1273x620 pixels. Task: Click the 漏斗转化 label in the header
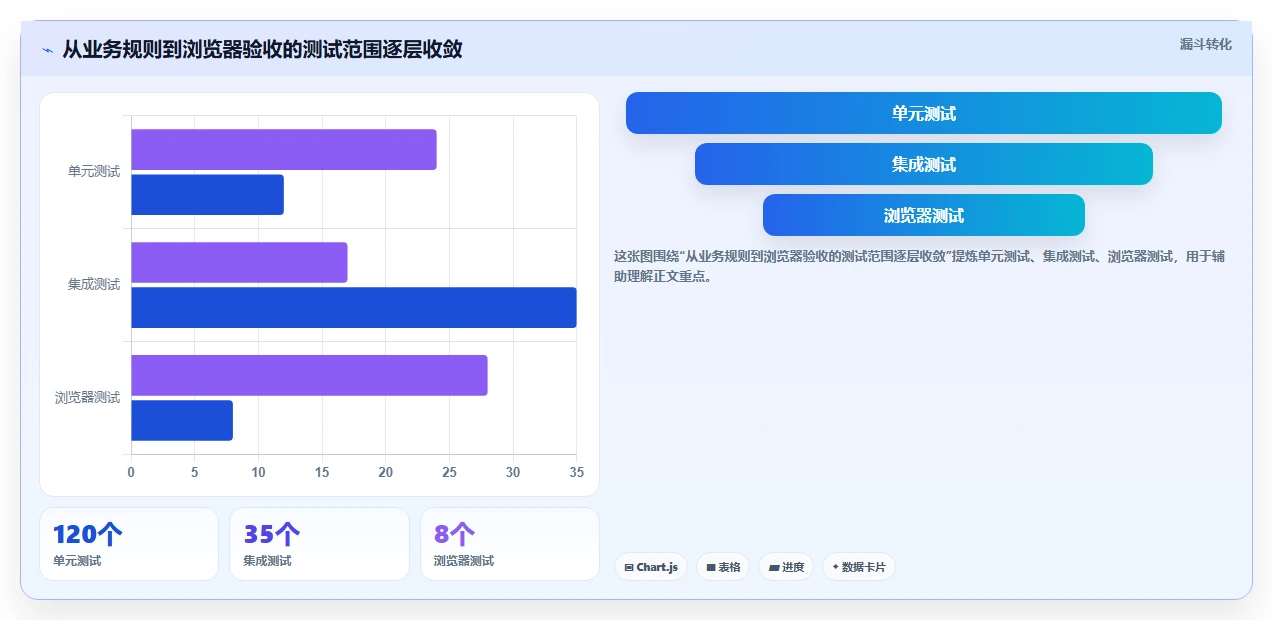1205,45
